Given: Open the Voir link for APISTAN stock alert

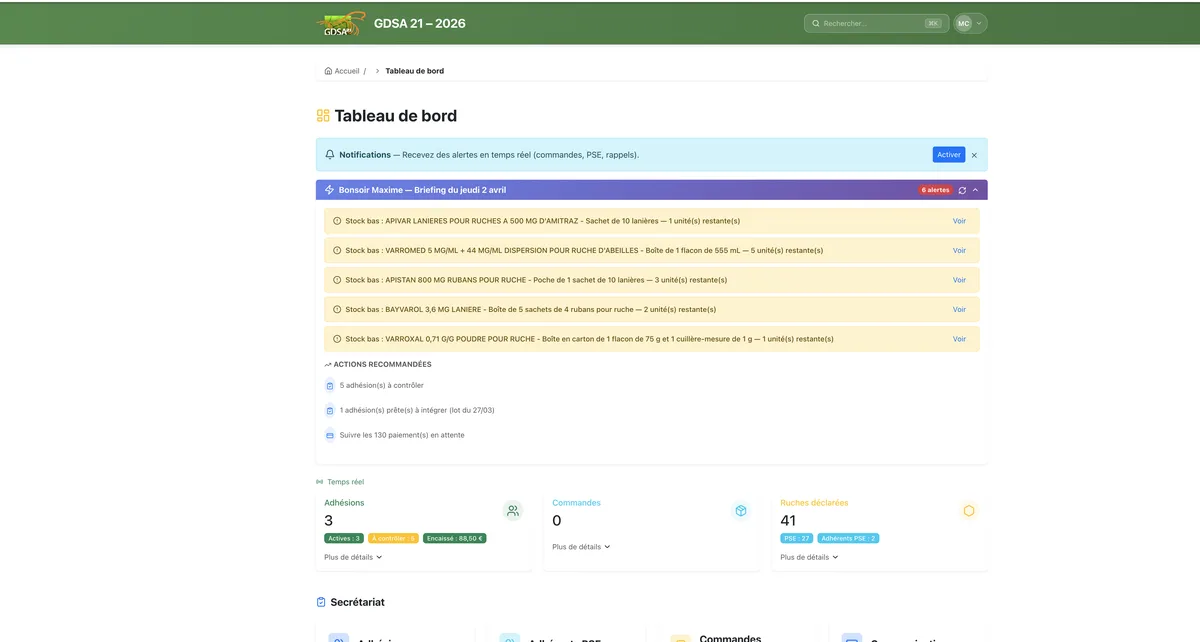Looking at the screenshot, I should (x=959, y=280).
